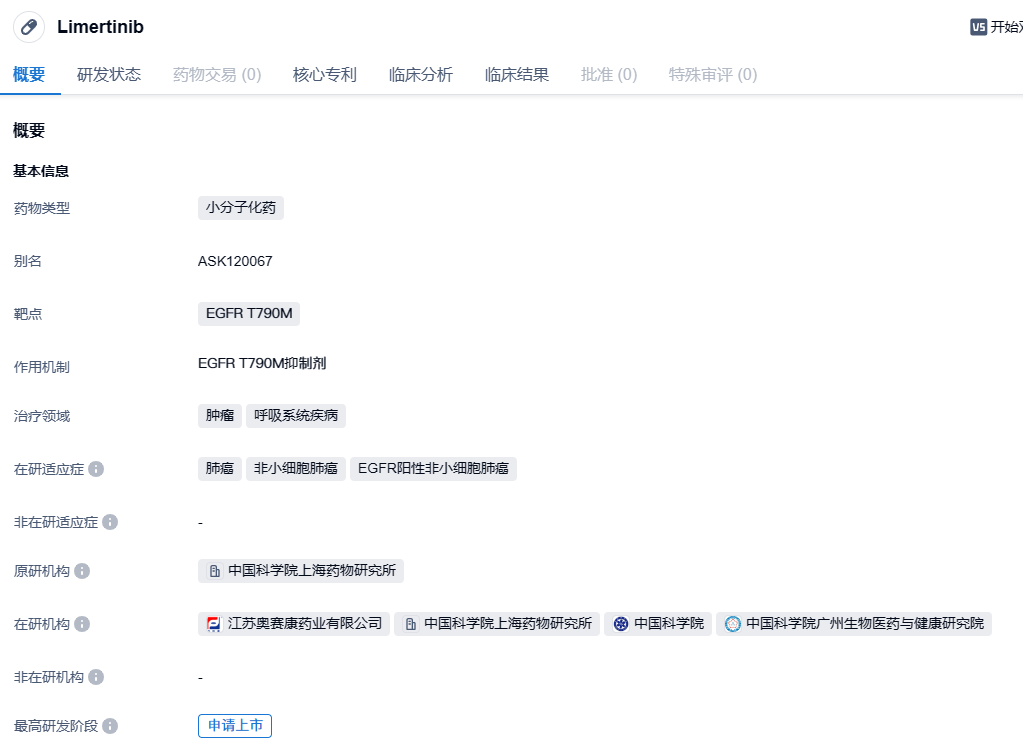Open the 核心专利 tab
The width and height of the screenshot is (1023, 751).
pyautogui.click(x=324, y=75)
